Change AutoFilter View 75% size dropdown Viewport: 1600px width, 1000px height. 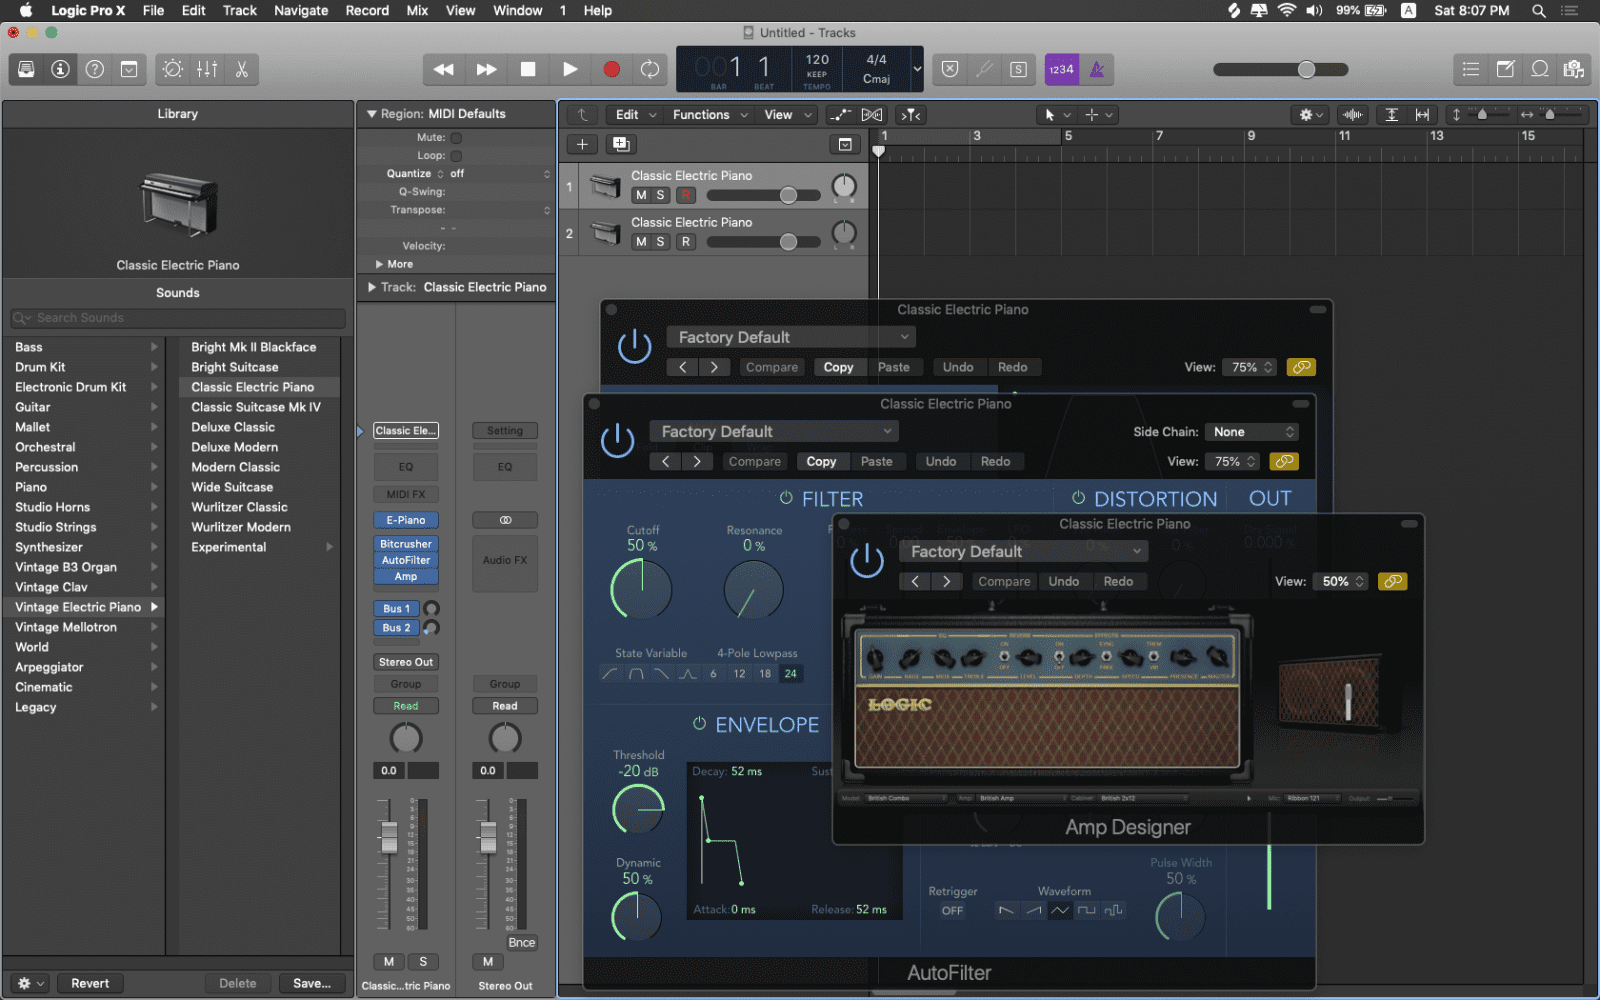pos(1233,461)
